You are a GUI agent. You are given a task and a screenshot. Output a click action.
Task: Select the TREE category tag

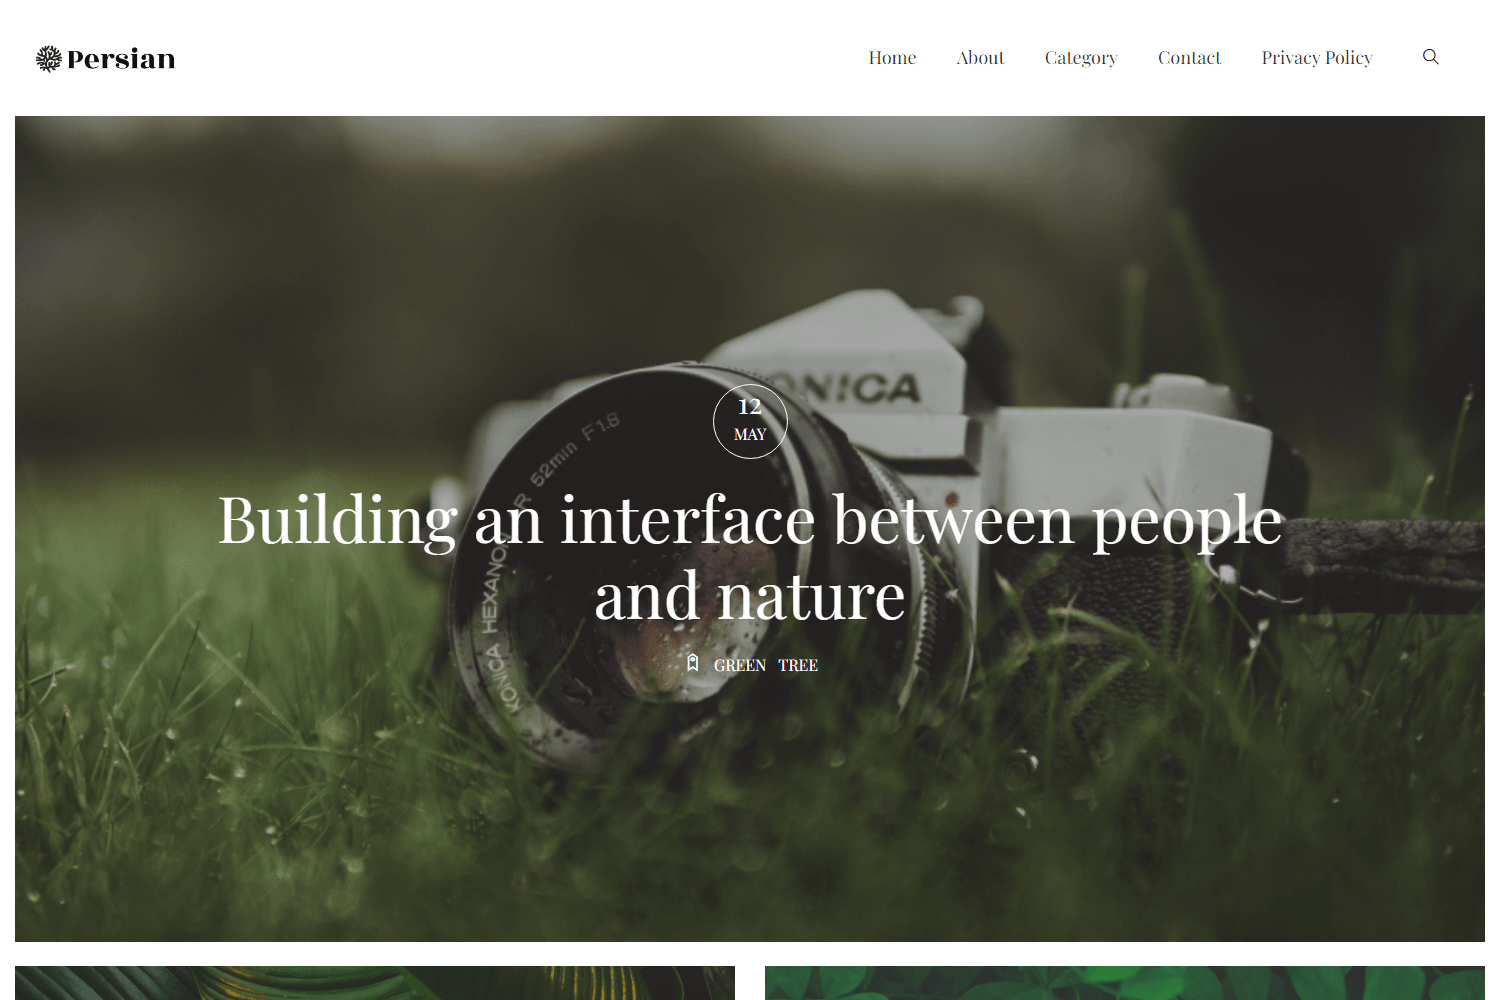[798, 665]
